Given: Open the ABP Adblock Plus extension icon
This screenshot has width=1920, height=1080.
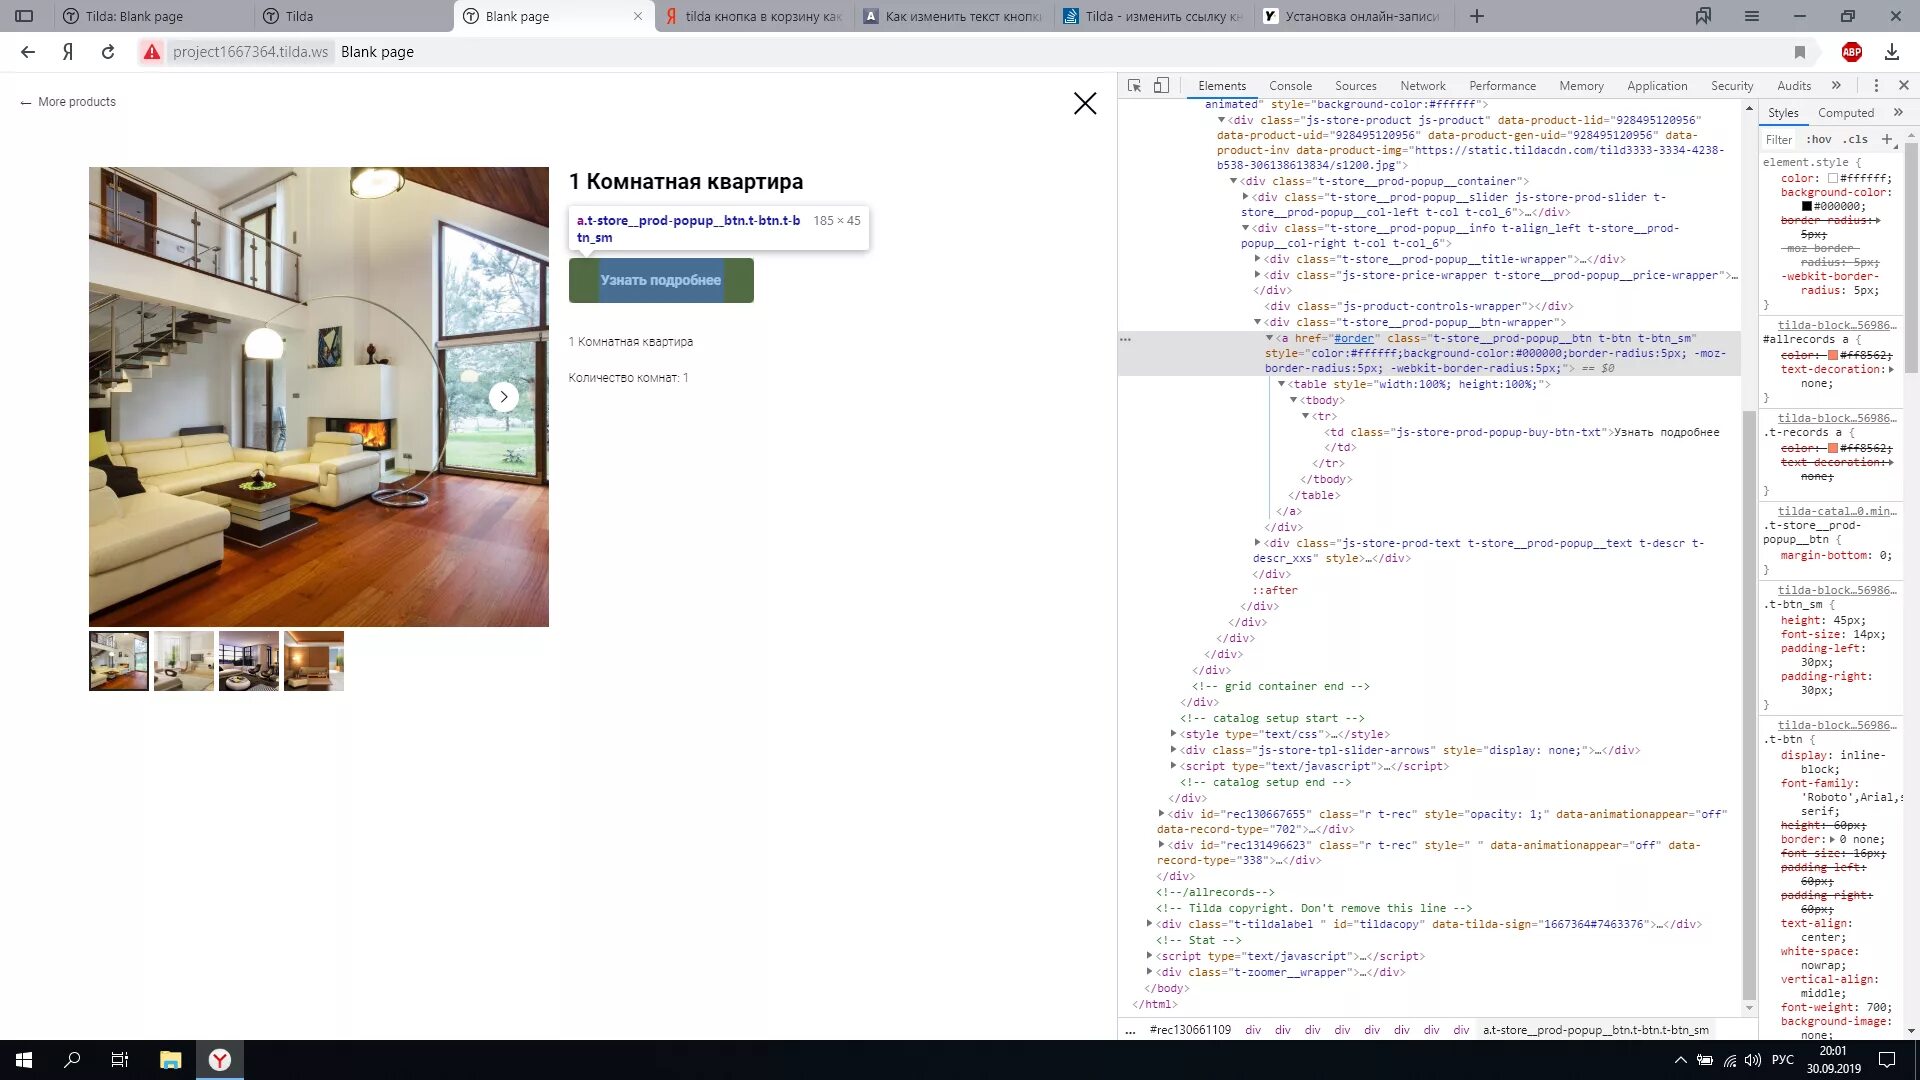Looking at the screenshot, I should tap(1852, 52).
